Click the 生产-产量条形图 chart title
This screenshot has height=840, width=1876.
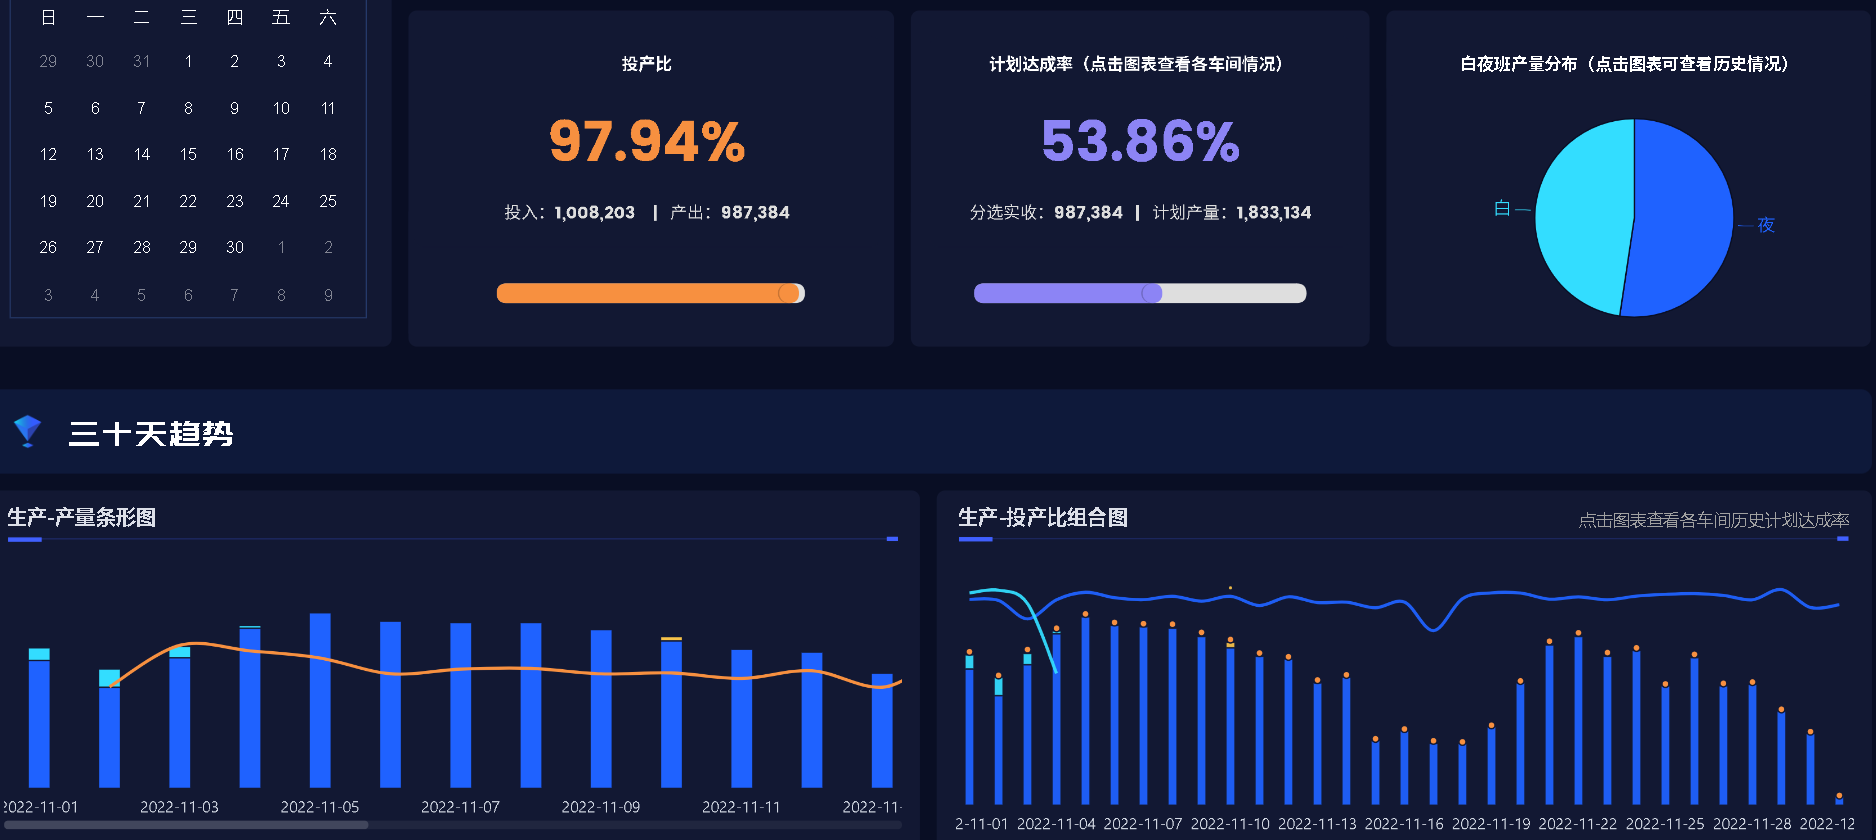click(82, 517)
